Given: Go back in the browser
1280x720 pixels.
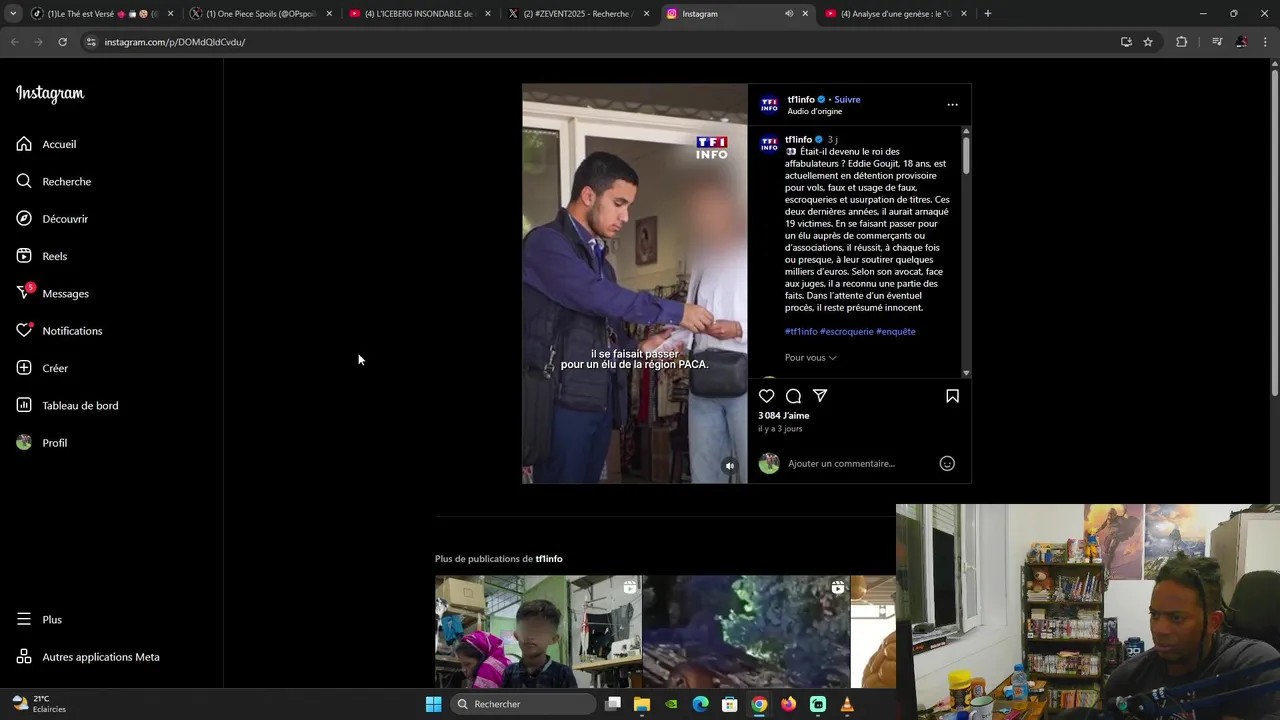Looking at the screenshot, I should pyautogui.click(x=14, y=42).
